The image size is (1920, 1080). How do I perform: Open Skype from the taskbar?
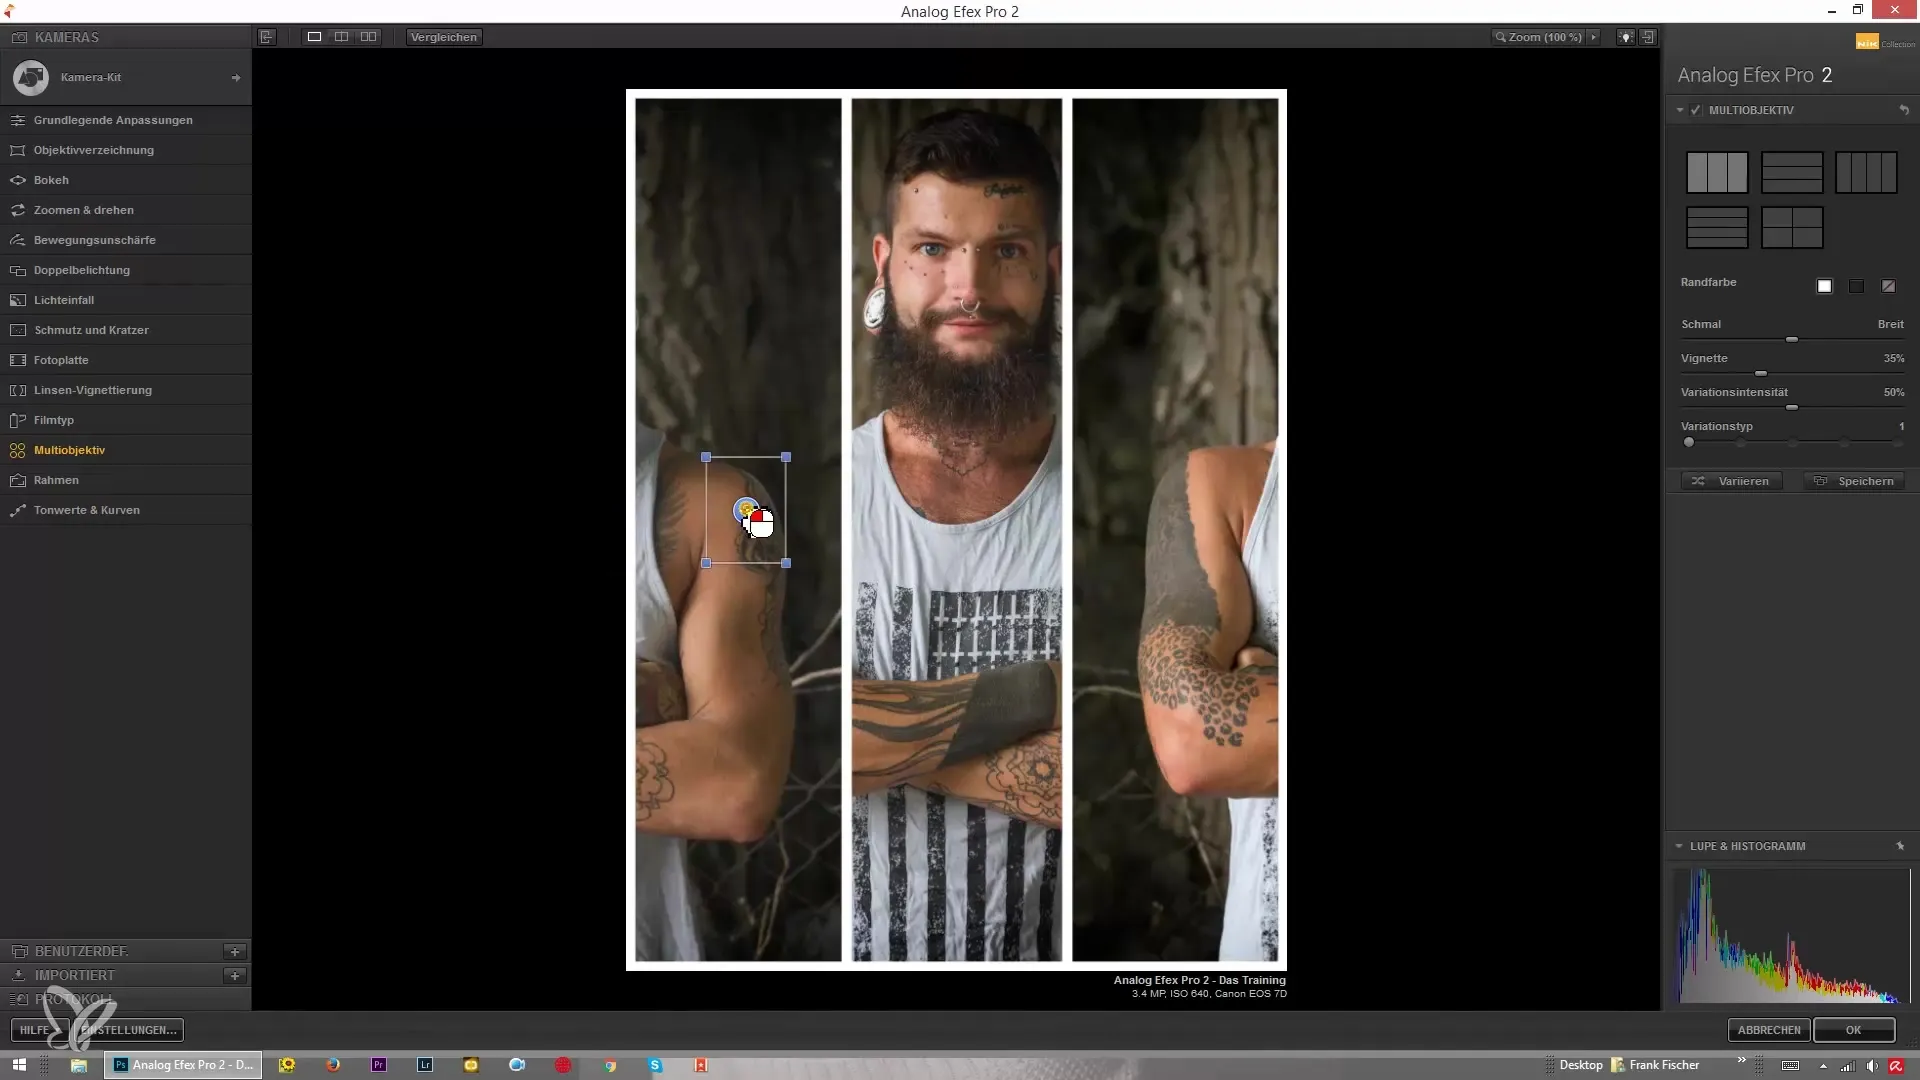coord(655,1065)
